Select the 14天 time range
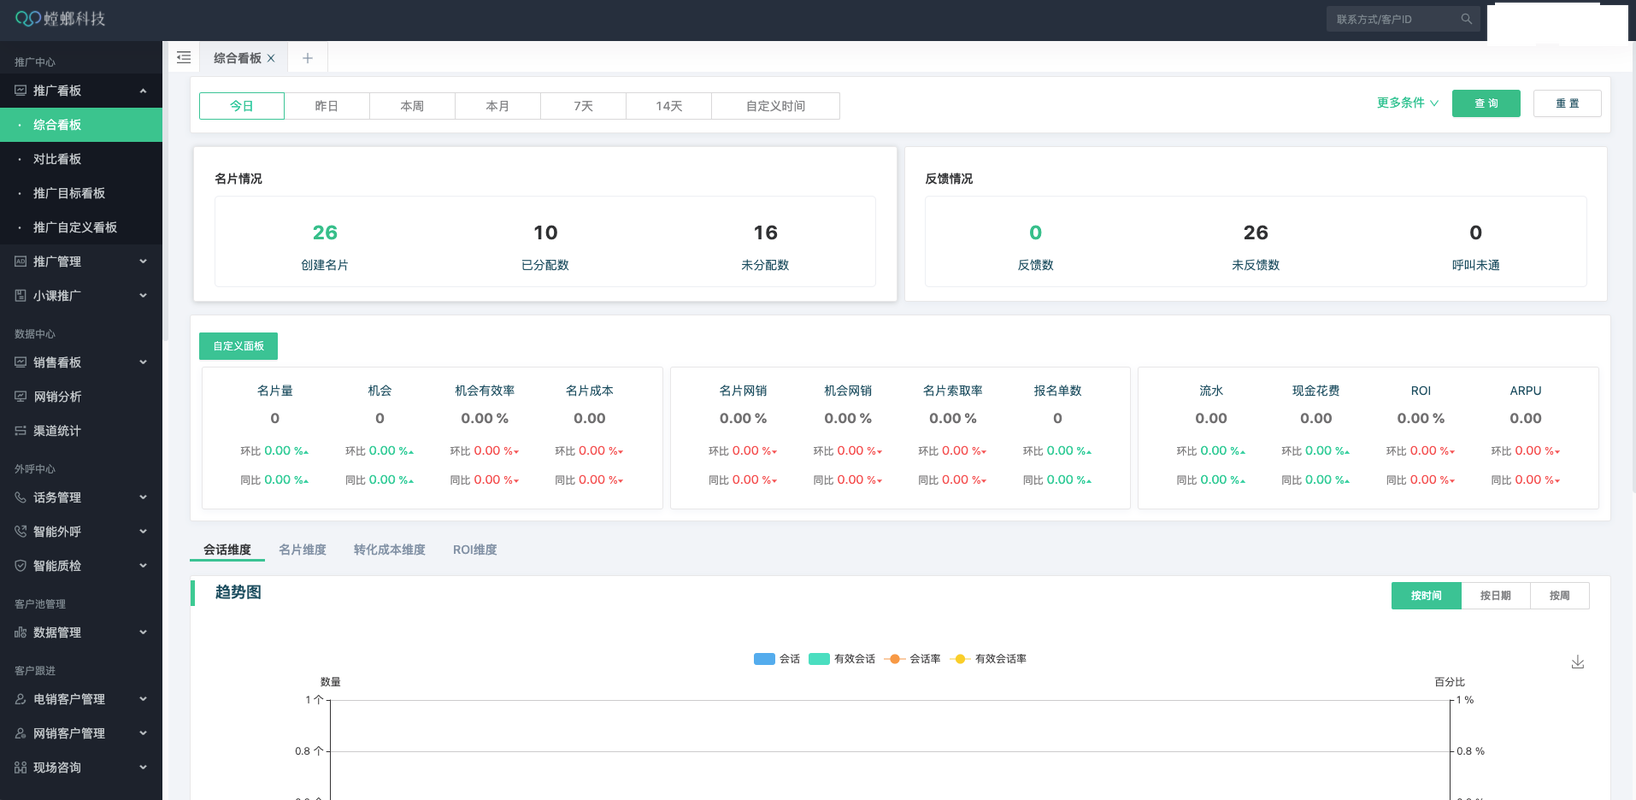This screenshot has width=1636, height=800. [x=669, y=106]
